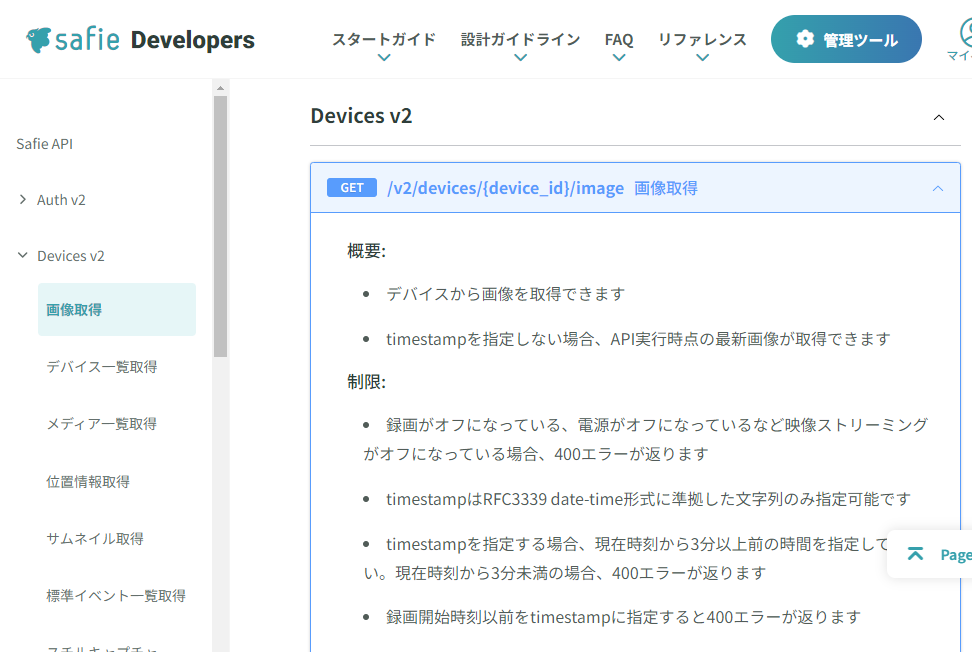
Task: Expand chevron under リファレンス
Action: 702,58
